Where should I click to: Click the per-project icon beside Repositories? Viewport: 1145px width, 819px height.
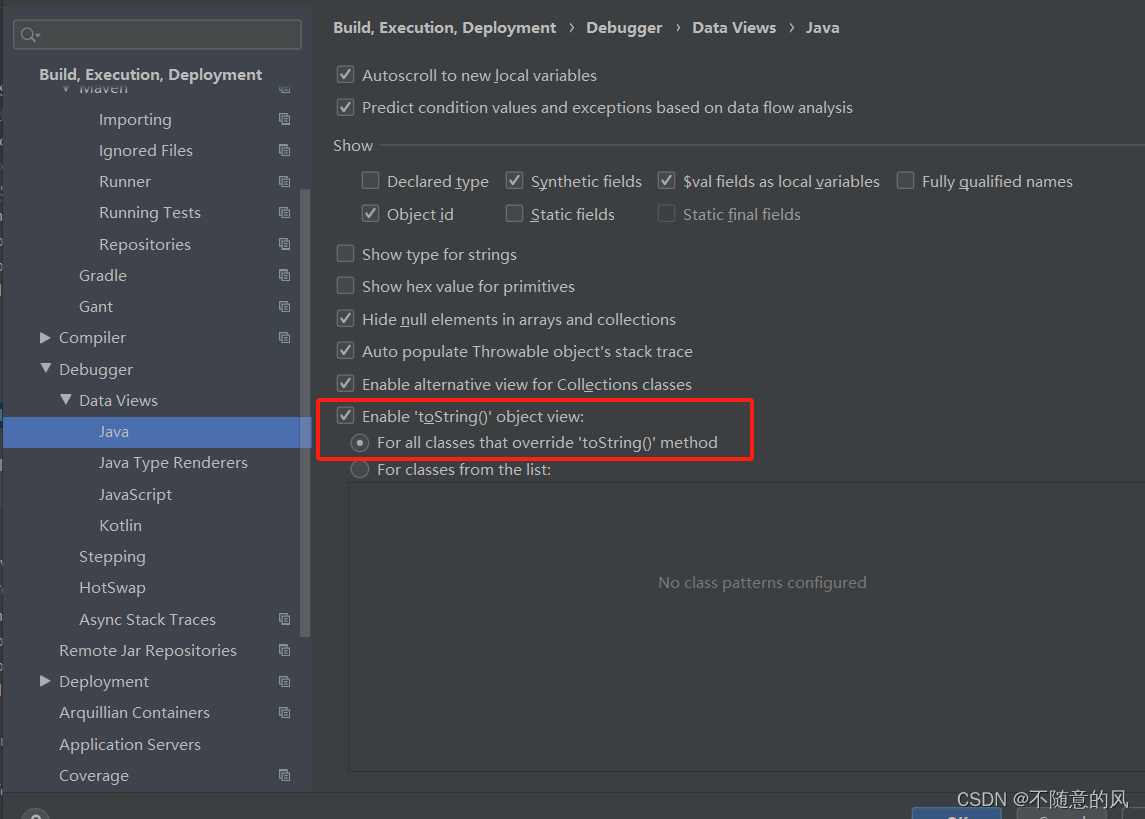coord(285,244)
